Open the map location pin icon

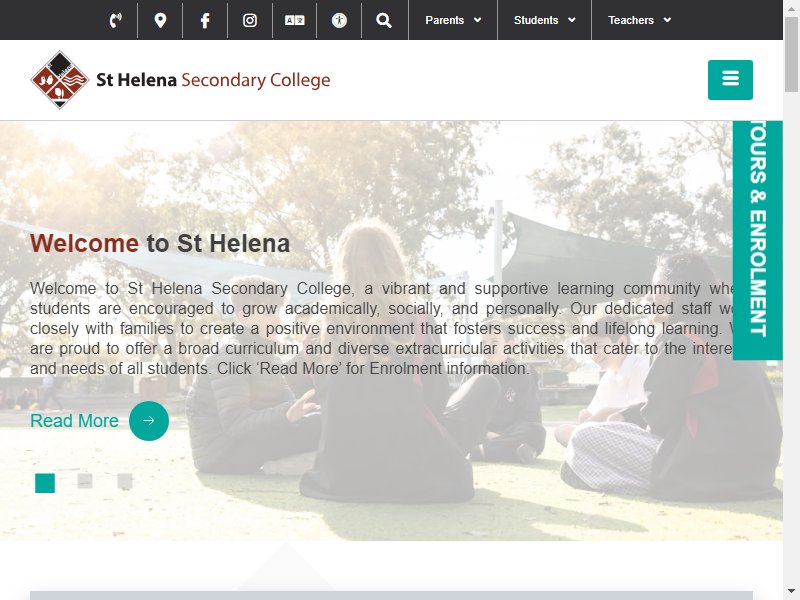pyautogui.click(x=160, y=20)
